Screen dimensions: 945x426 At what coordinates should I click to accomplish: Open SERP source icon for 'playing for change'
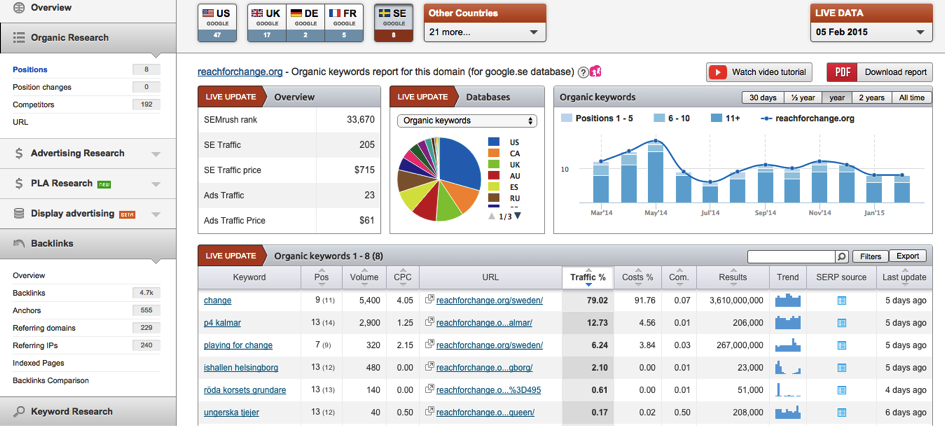(x=842, y=346)
